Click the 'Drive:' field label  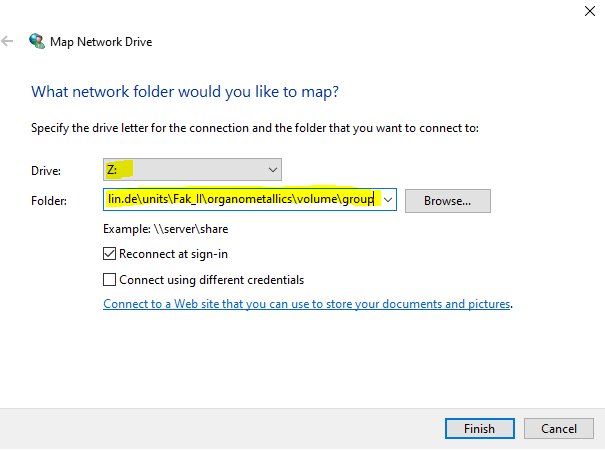pos(46,171)
